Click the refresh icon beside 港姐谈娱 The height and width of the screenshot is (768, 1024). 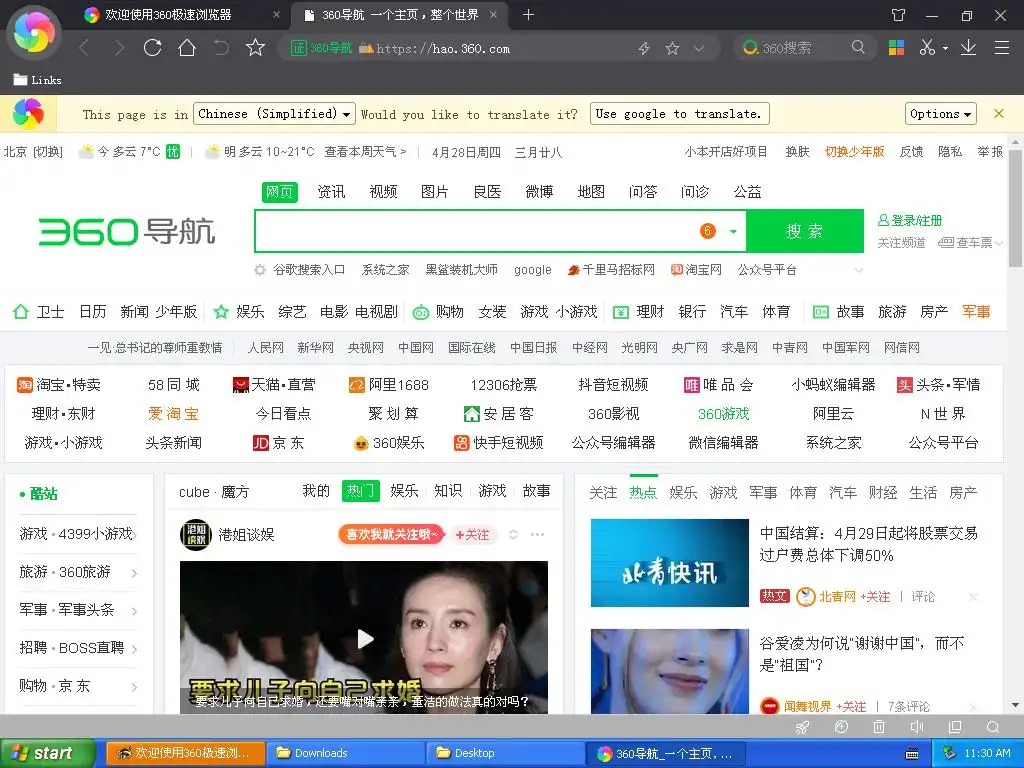click(513, 534)
